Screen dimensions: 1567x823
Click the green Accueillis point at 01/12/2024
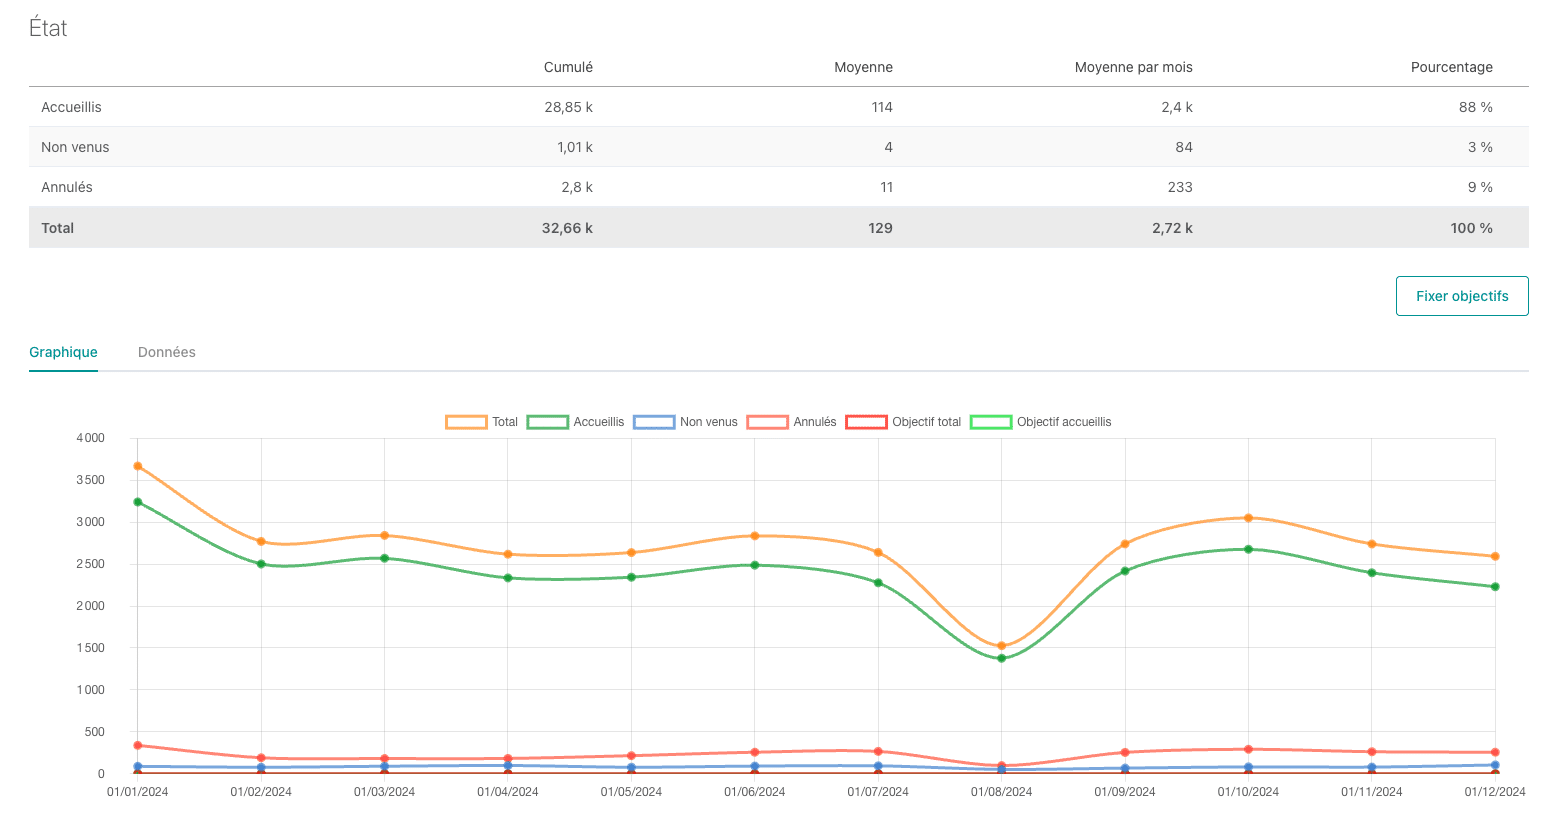pyautogui.click(x=1495, y=587)
